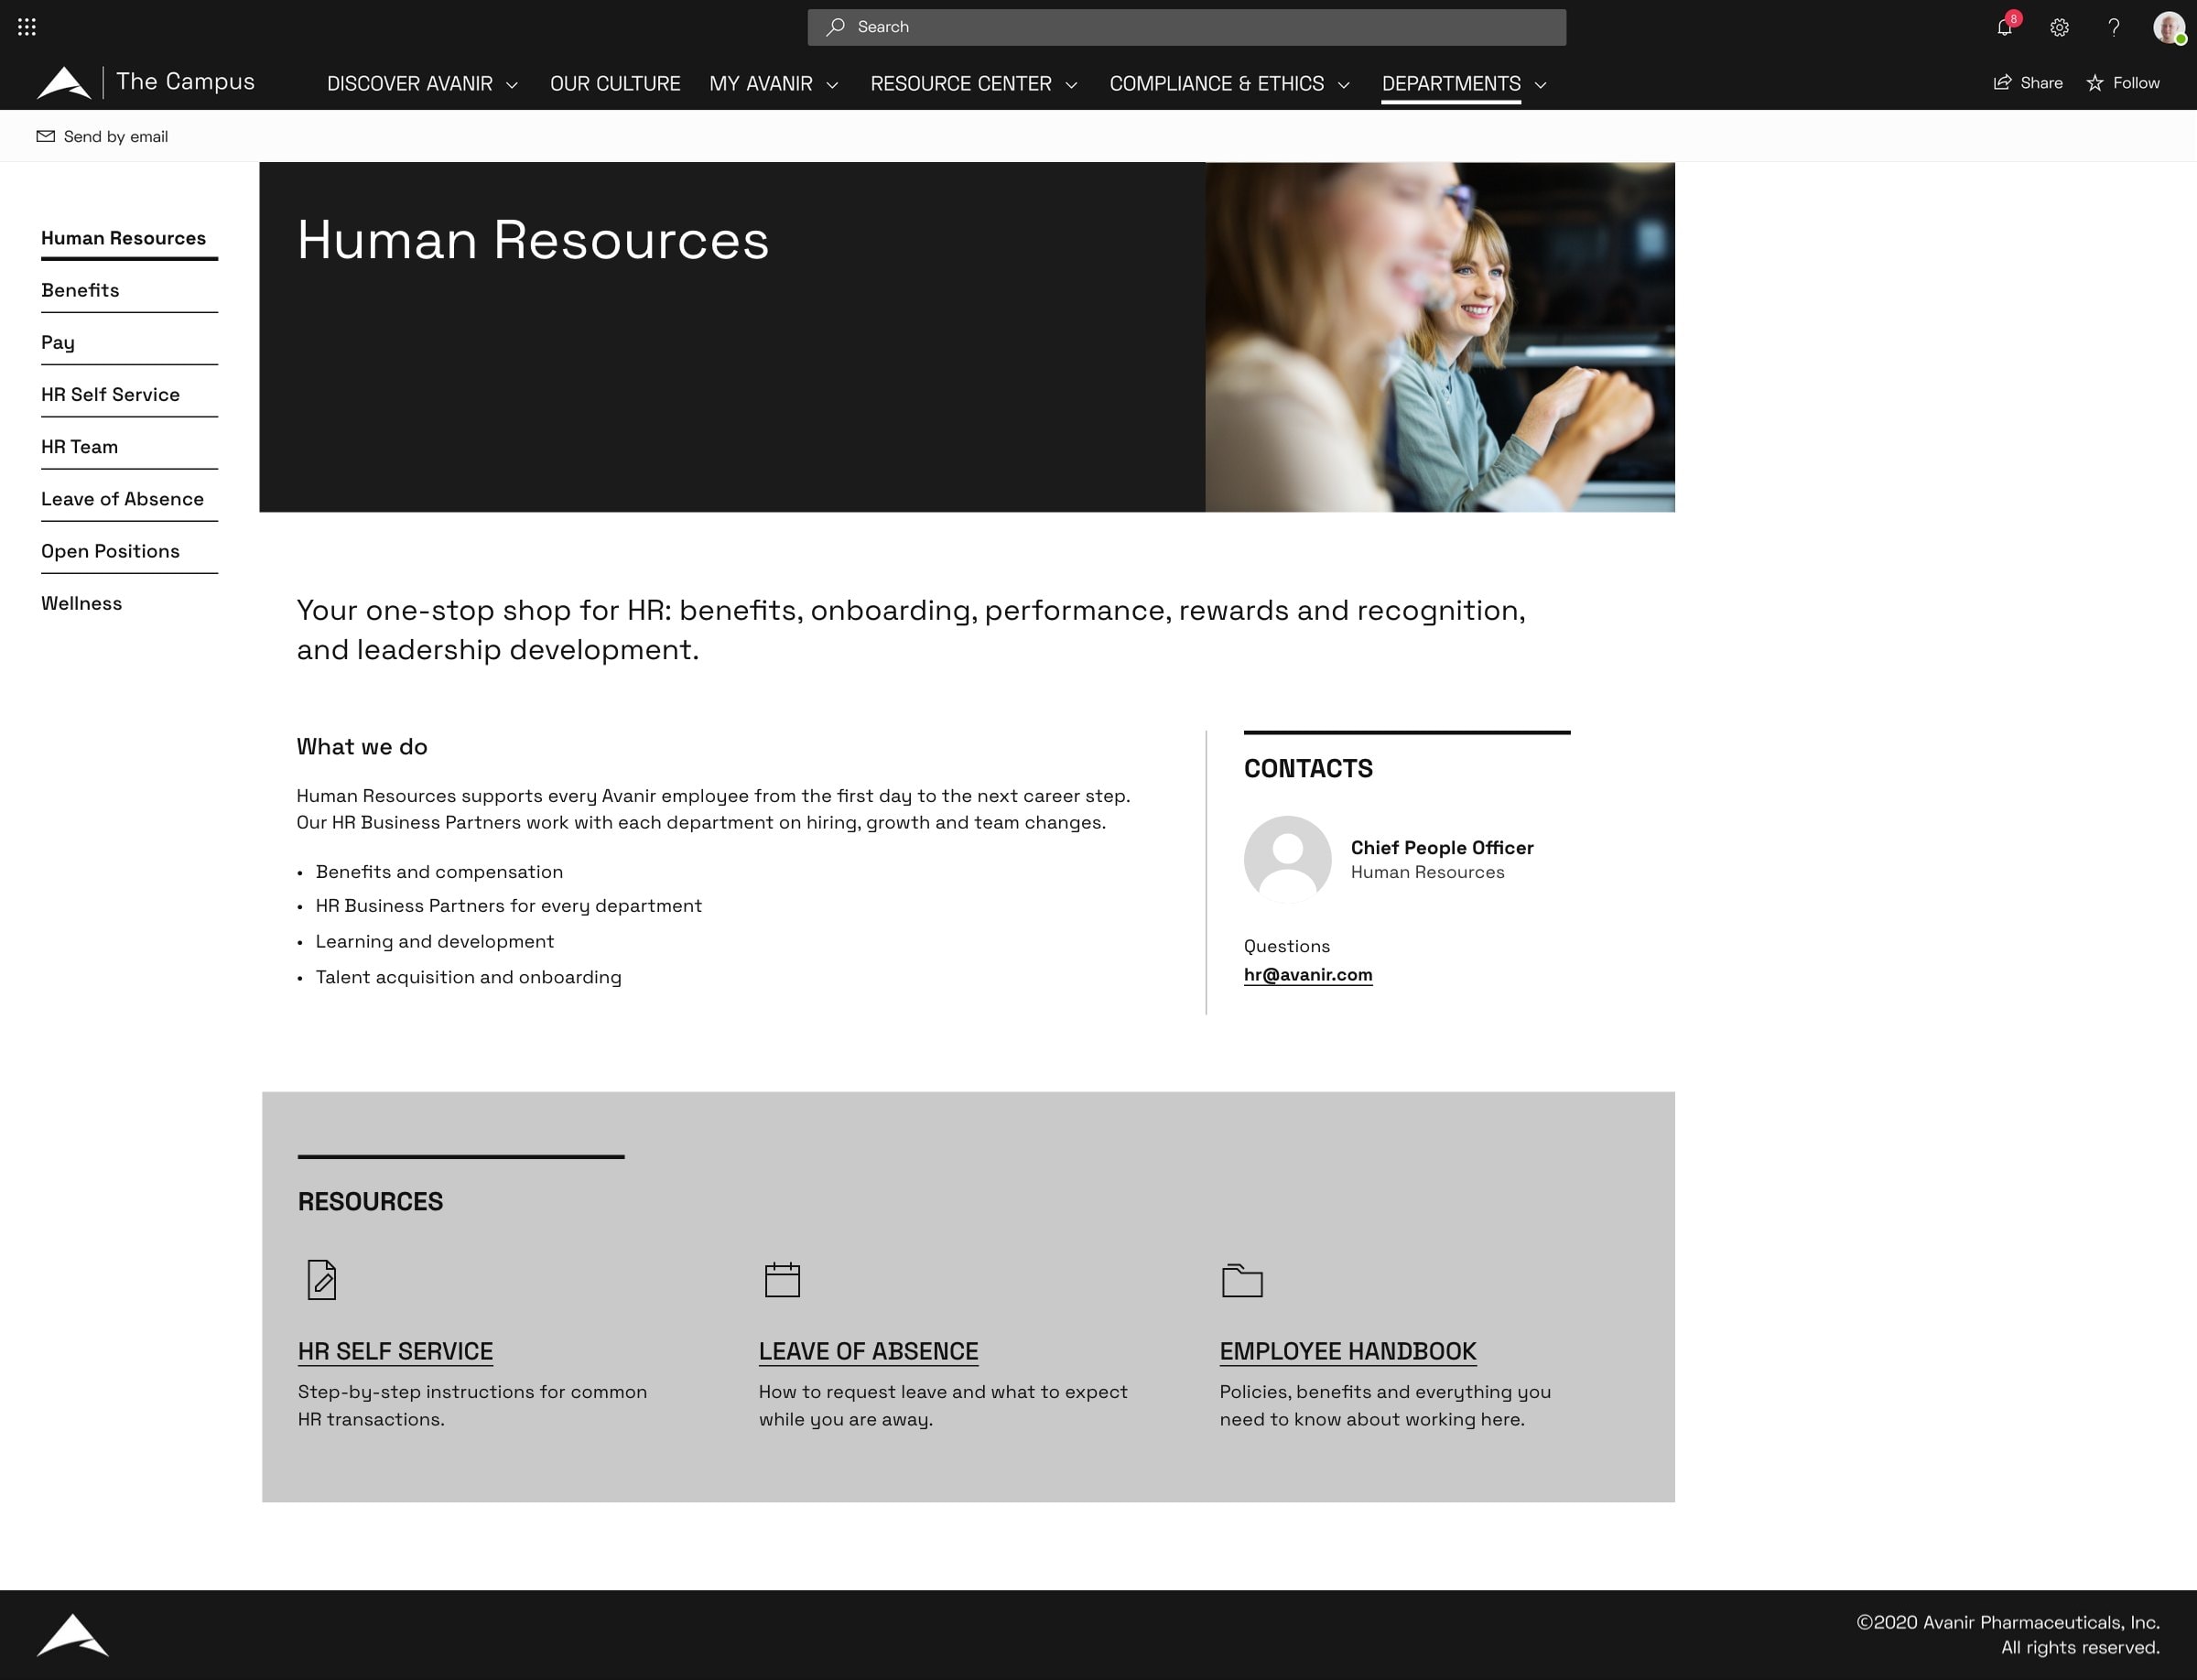Click the Human Resources hero image
Screen dimensions: 2197x1680
pos(1439,337)
